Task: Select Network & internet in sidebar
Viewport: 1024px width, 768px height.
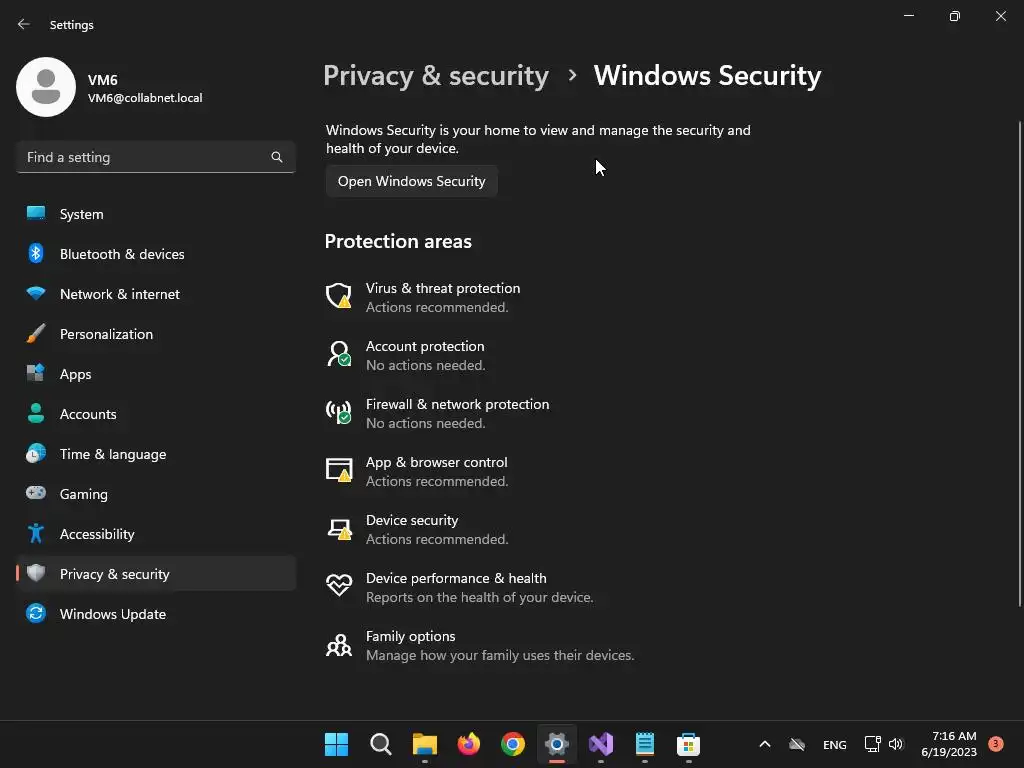Action: click(x=155, y=294)
